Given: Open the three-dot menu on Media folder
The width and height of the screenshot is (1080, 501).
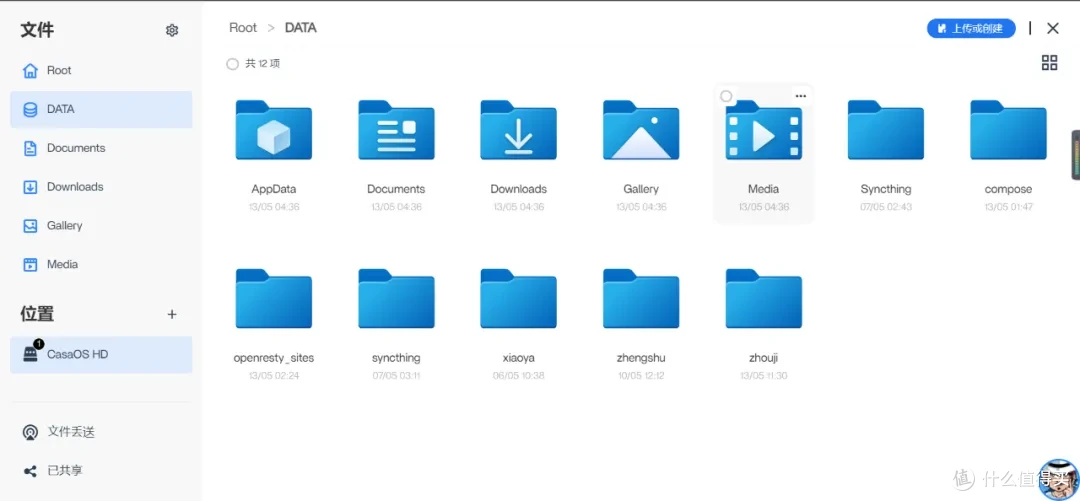Looking at the screenshot, I should pyautogui.click(x=800, y=96).
